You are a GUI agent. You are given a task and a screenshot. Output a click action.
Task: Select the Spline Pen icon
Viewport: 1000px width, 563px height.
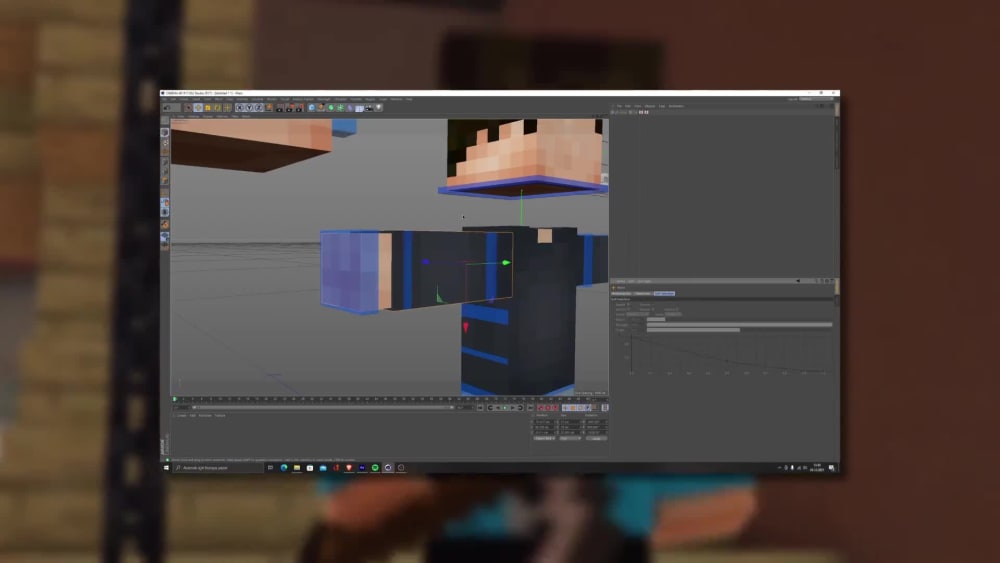321,108
